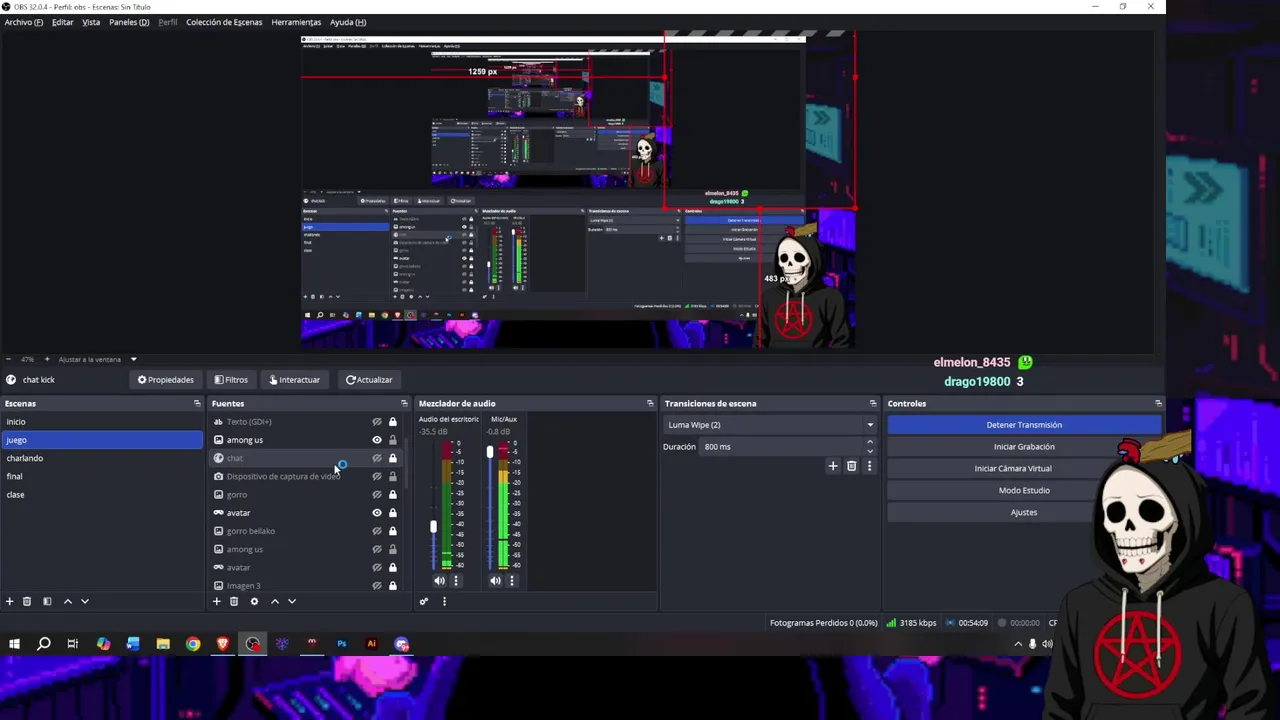Screen dimensions: 1280x720
Task: Open advanced audio properties gears icon in mixer
Action: [x=424, y=601]
